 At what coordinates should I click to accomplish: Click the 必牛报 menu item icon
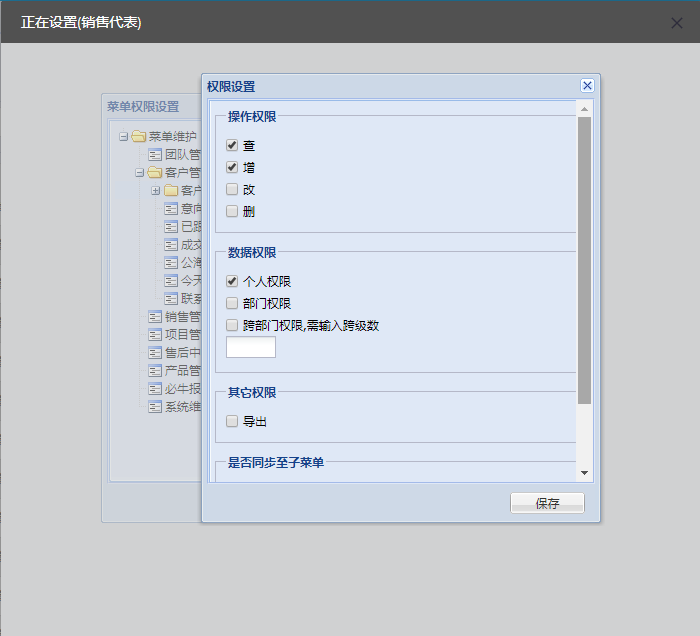[x=155, y=389]
